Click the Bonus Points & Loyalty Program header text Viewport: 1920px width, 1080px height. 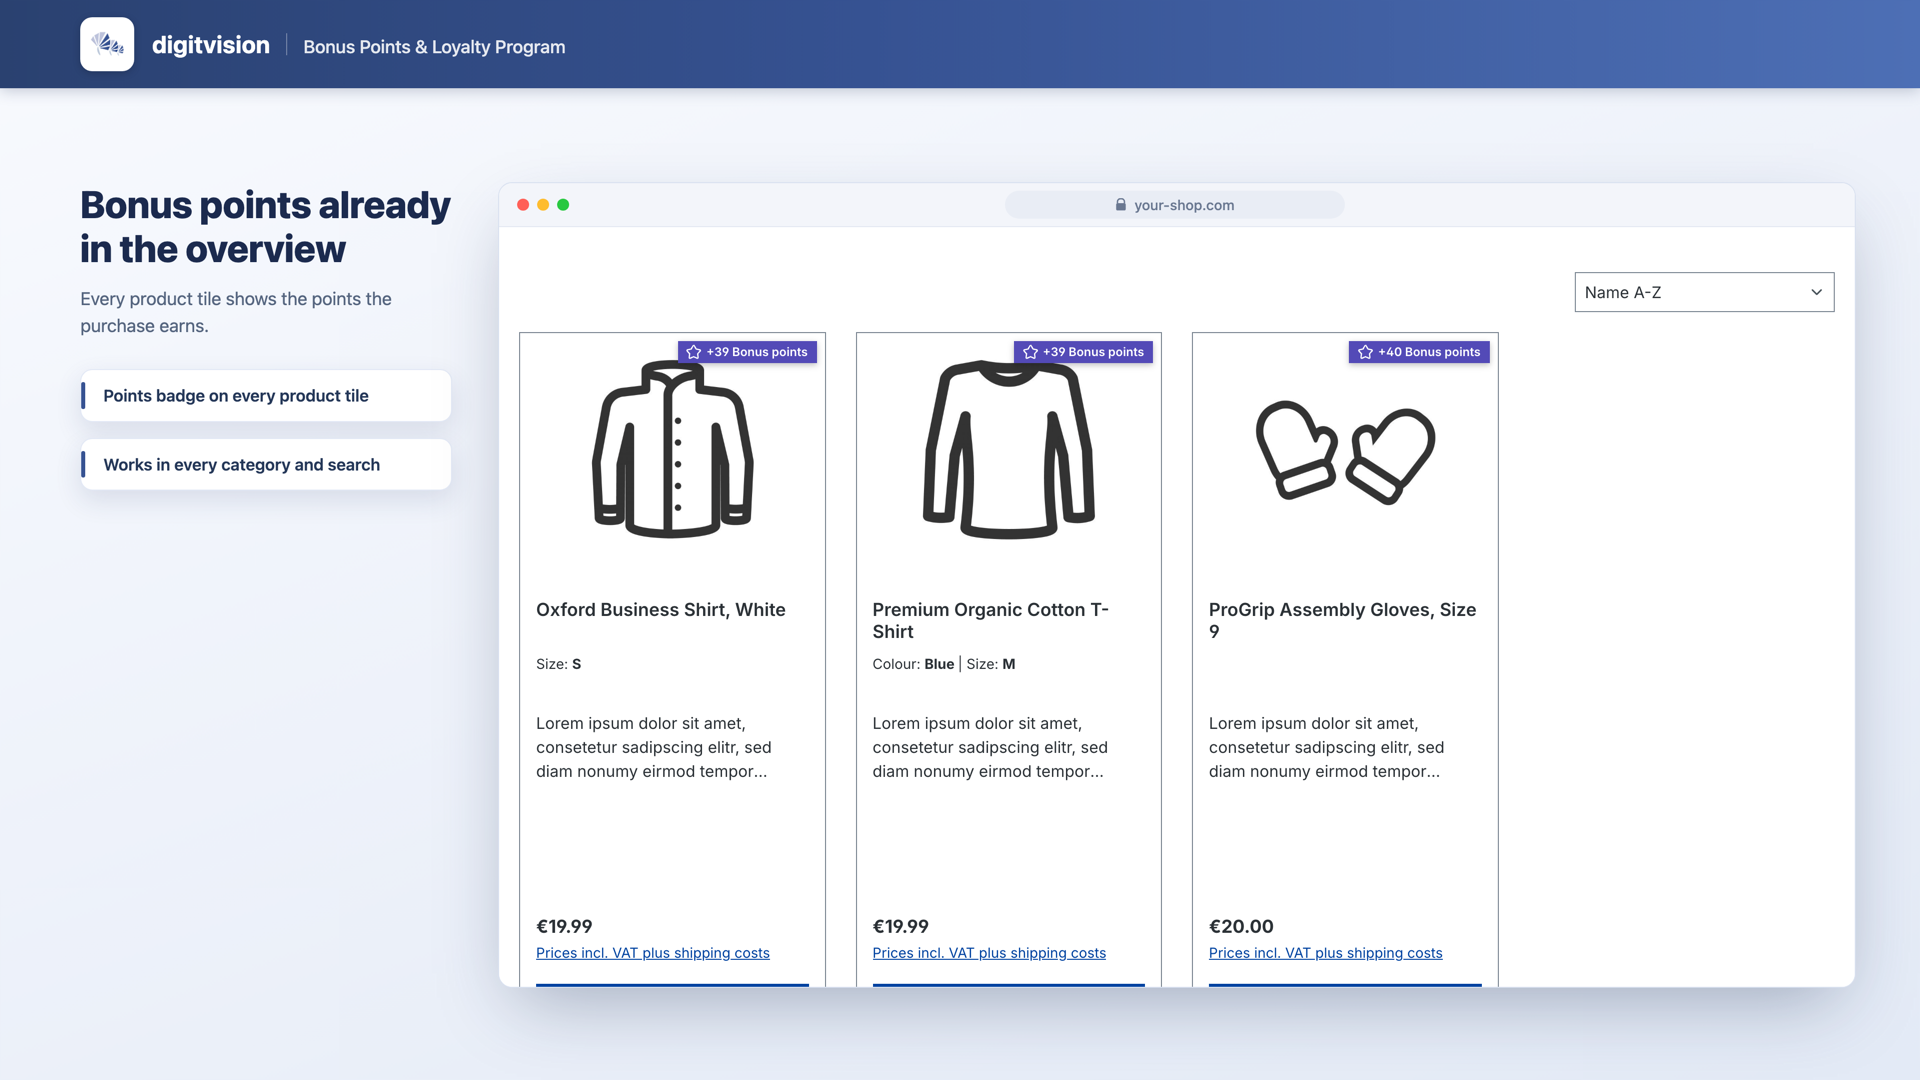click(x=434, y=47)
